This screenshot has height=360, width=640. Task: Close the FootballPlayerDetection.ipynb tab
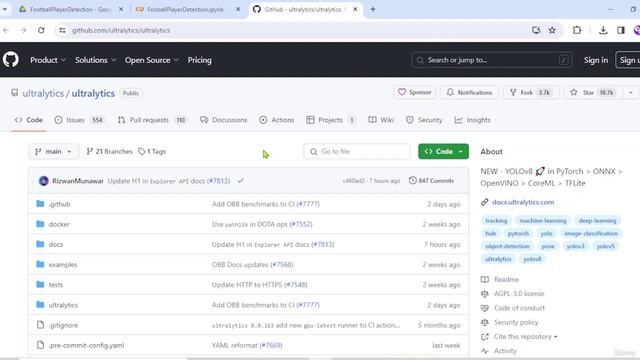238,9
